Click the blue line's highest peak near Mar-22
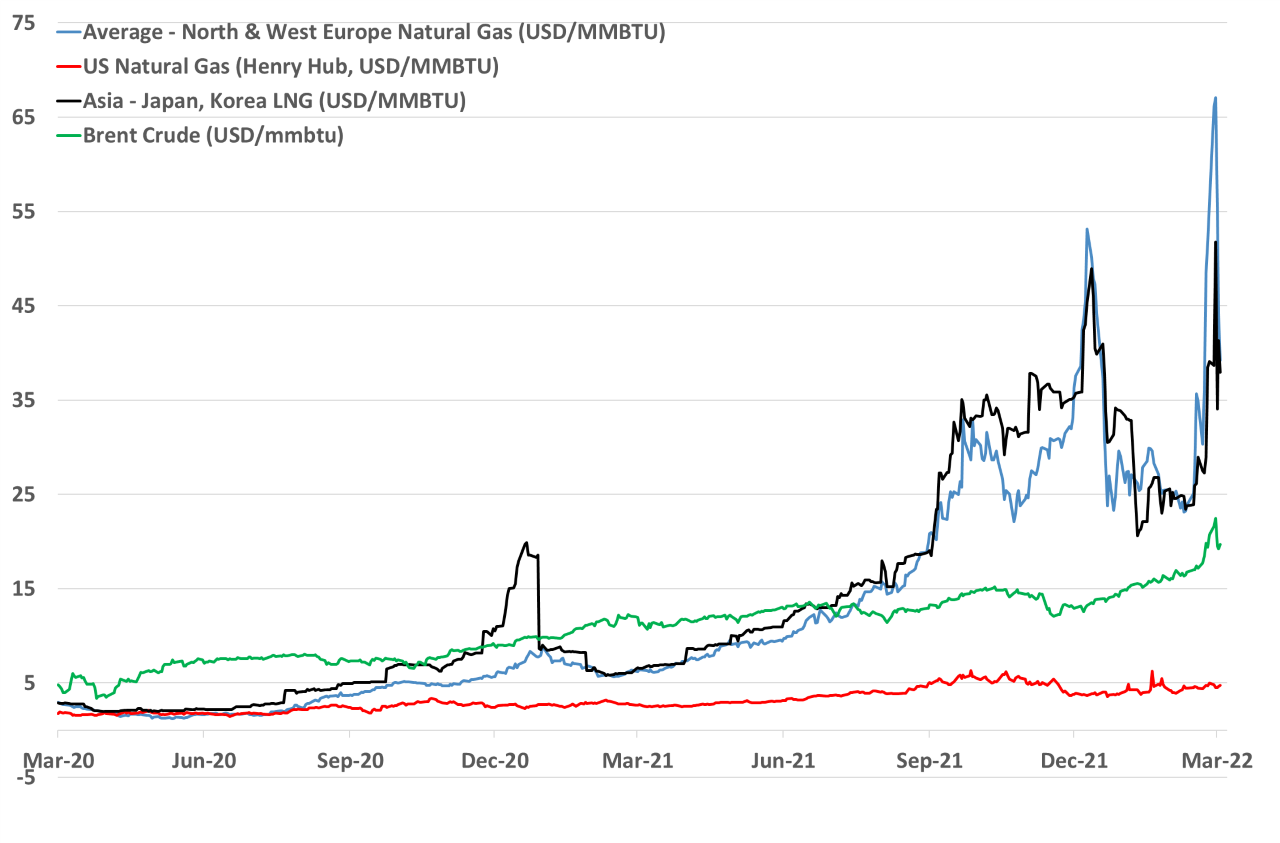 tap(1215, 98)
